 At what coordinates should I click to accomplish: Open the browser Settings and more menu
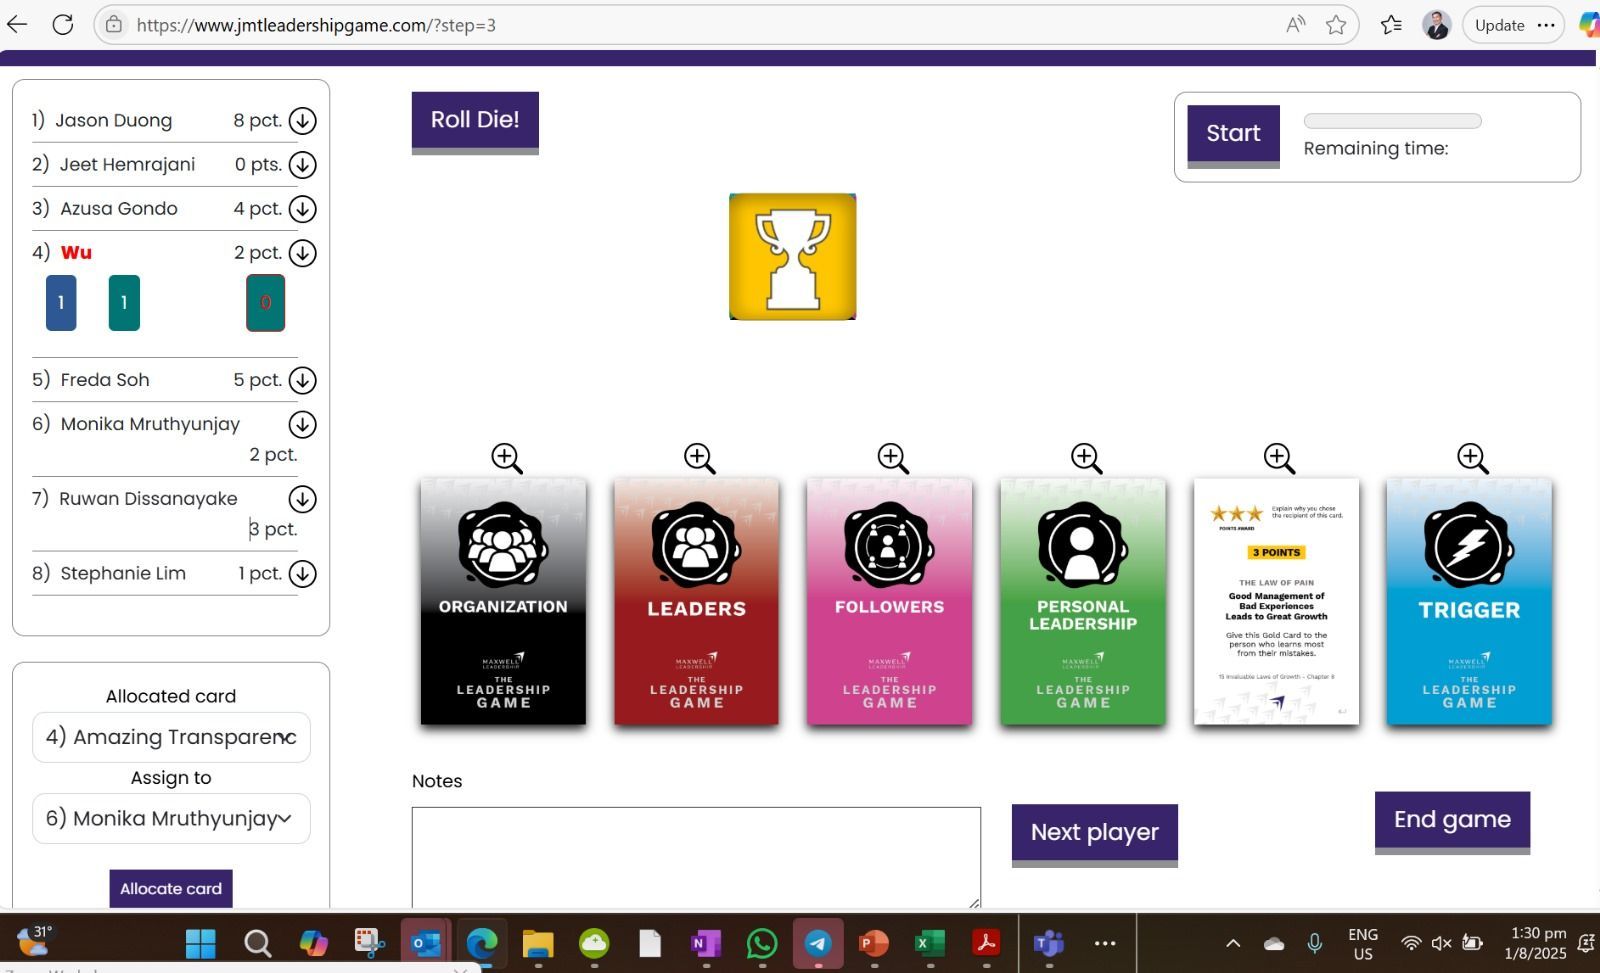1546,25
